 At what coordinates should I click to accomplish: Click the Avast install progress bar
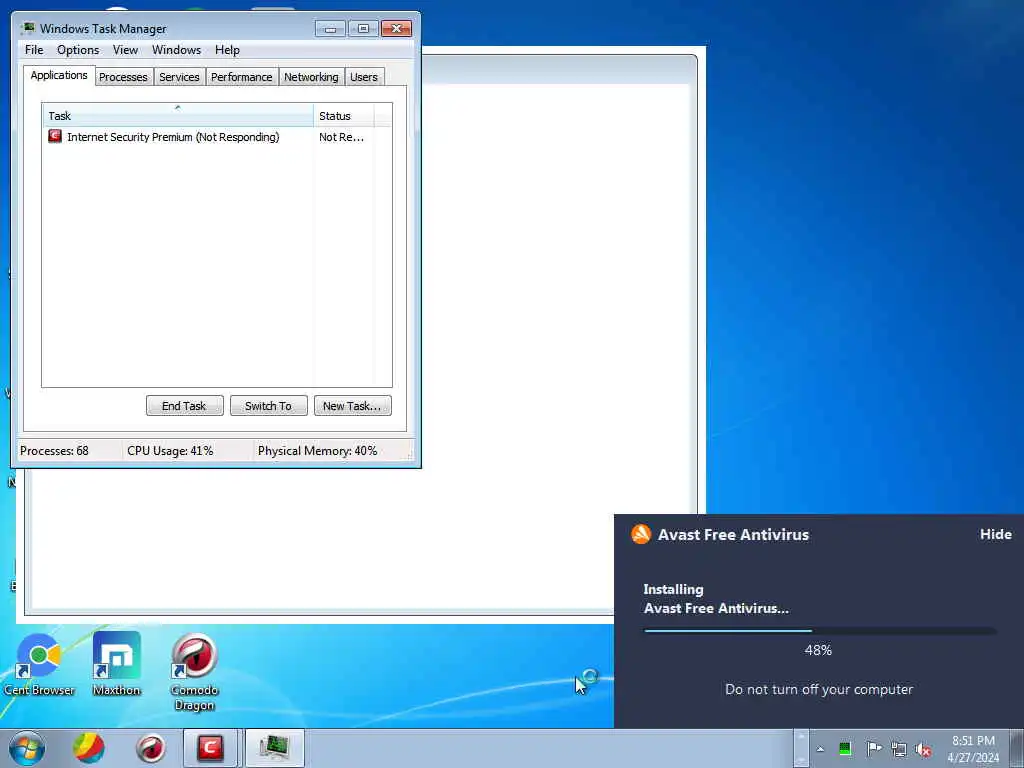(820, 631)
